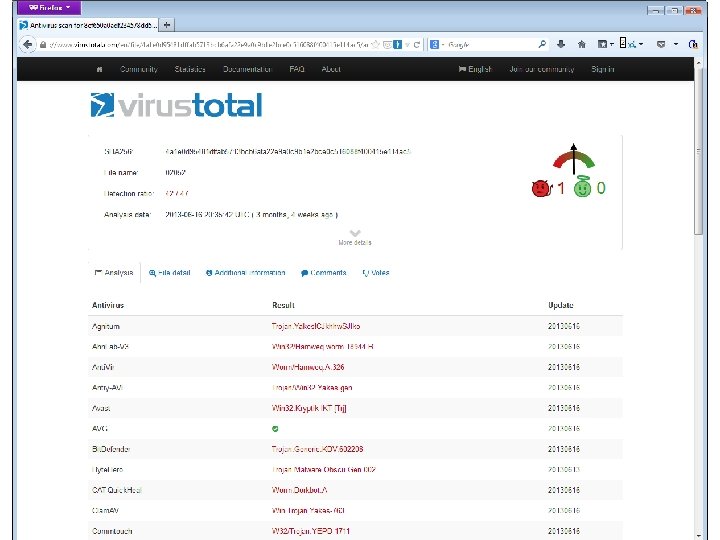The image size is (720, 540).
Task: Select ClamAV result Win.Trojan.Yakes
Action: [x=308, y=511]
